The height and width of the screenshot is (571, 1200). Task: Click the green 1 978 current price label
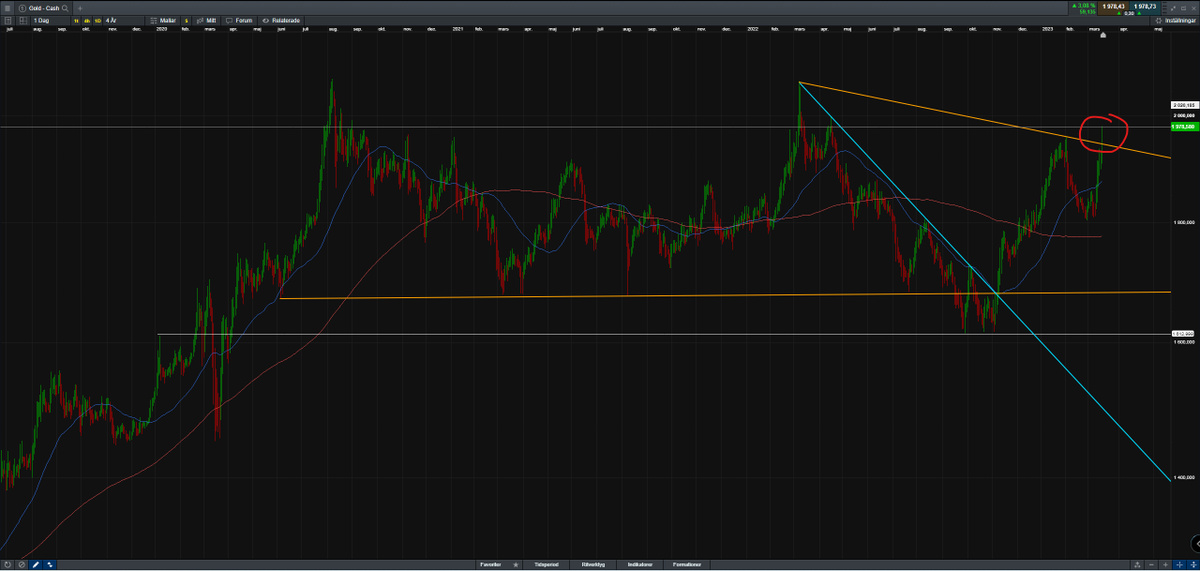coord(1185,127)
